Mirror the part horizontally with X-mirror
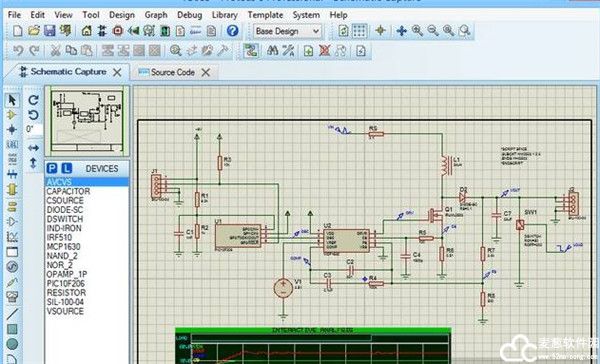The width and height of the screenshot is (600, 364). pyautogui.click(x=34, y=148)
